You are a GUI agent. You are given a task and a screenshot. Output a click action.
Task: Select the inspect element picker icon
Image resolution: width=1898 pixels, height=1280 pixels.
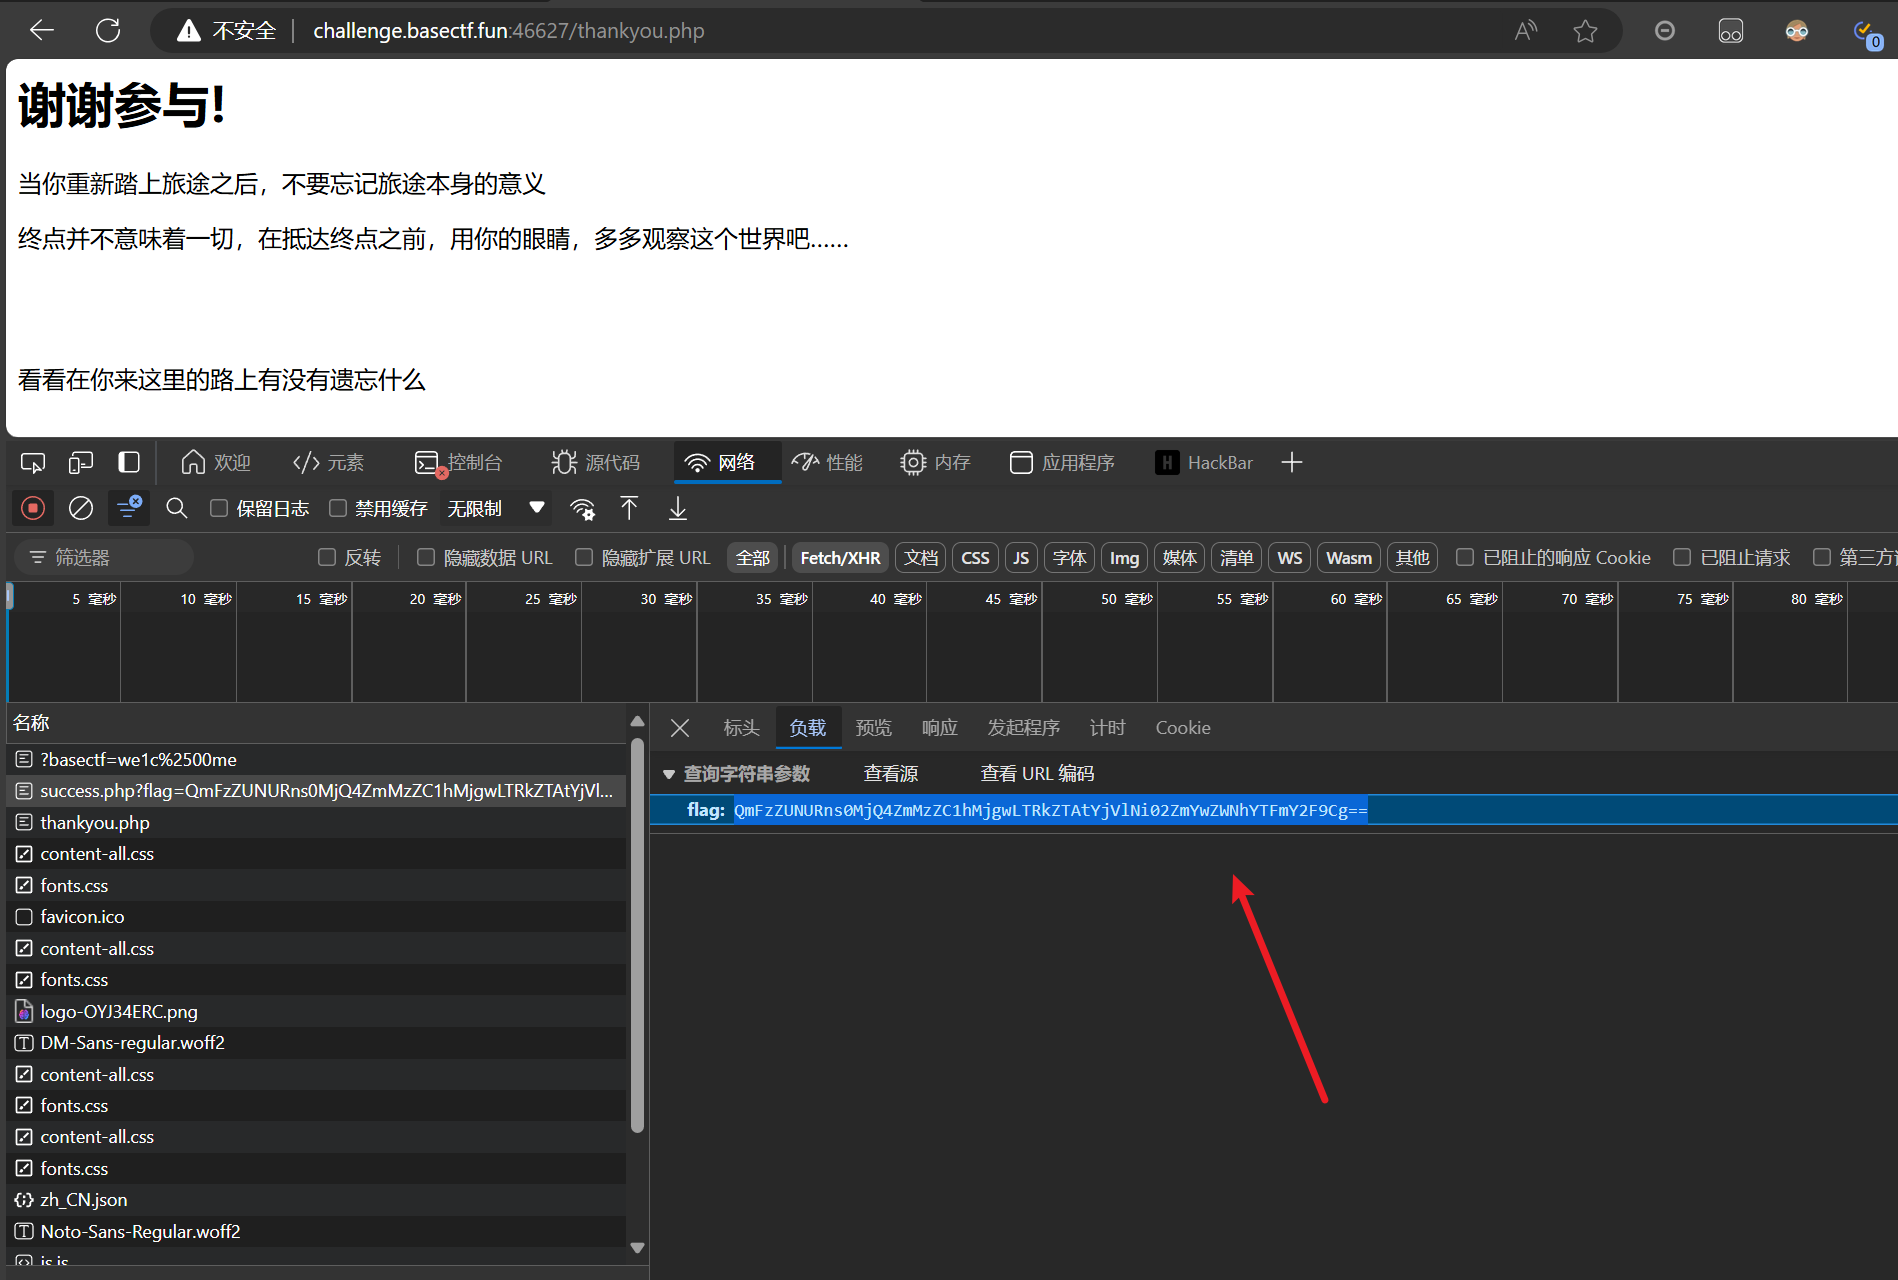tap(33, 463)
